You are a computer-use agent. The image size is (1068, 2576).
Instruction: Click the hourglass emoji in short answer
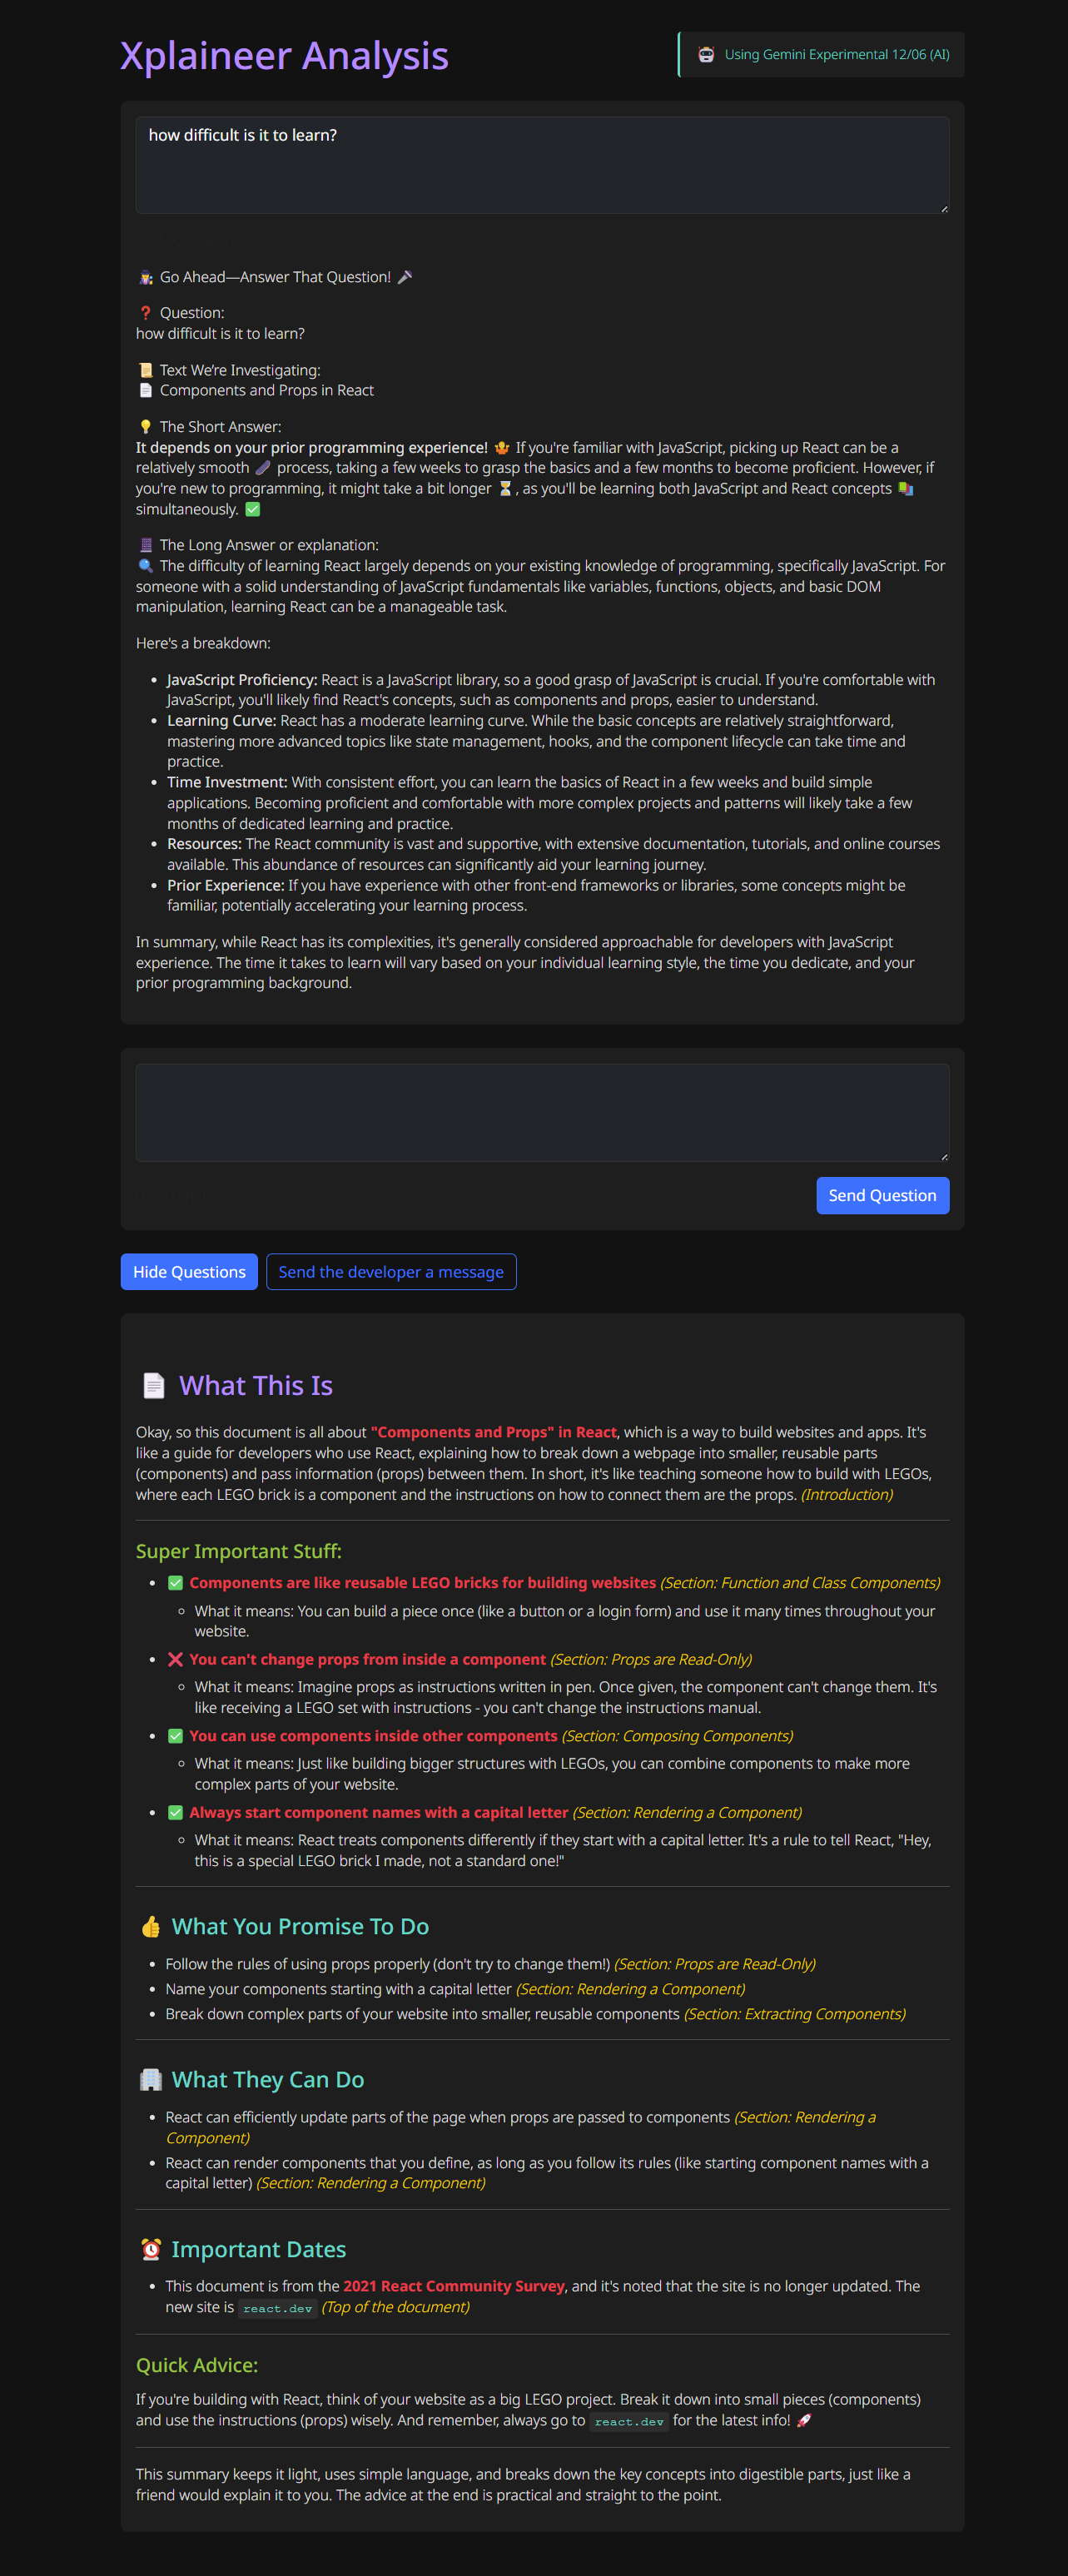tap(505, 488)
